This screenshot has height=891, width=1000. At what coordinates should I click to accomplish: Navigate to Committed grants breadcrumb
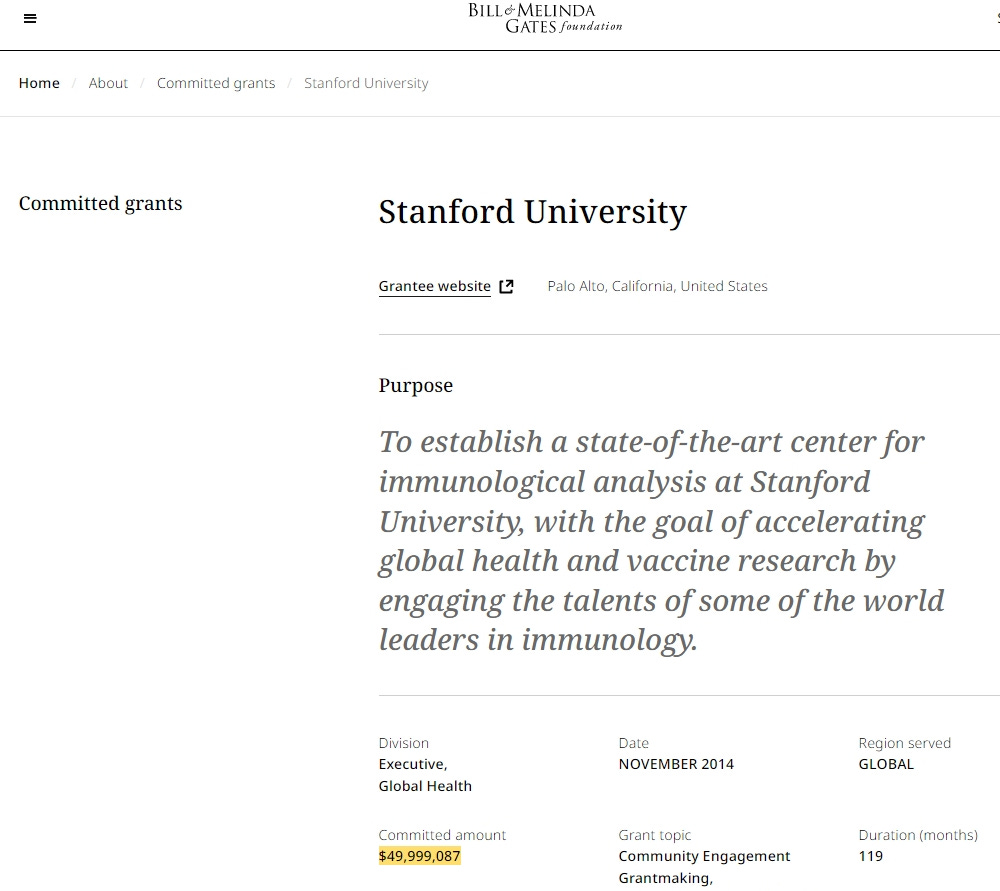tap(216, 83)
